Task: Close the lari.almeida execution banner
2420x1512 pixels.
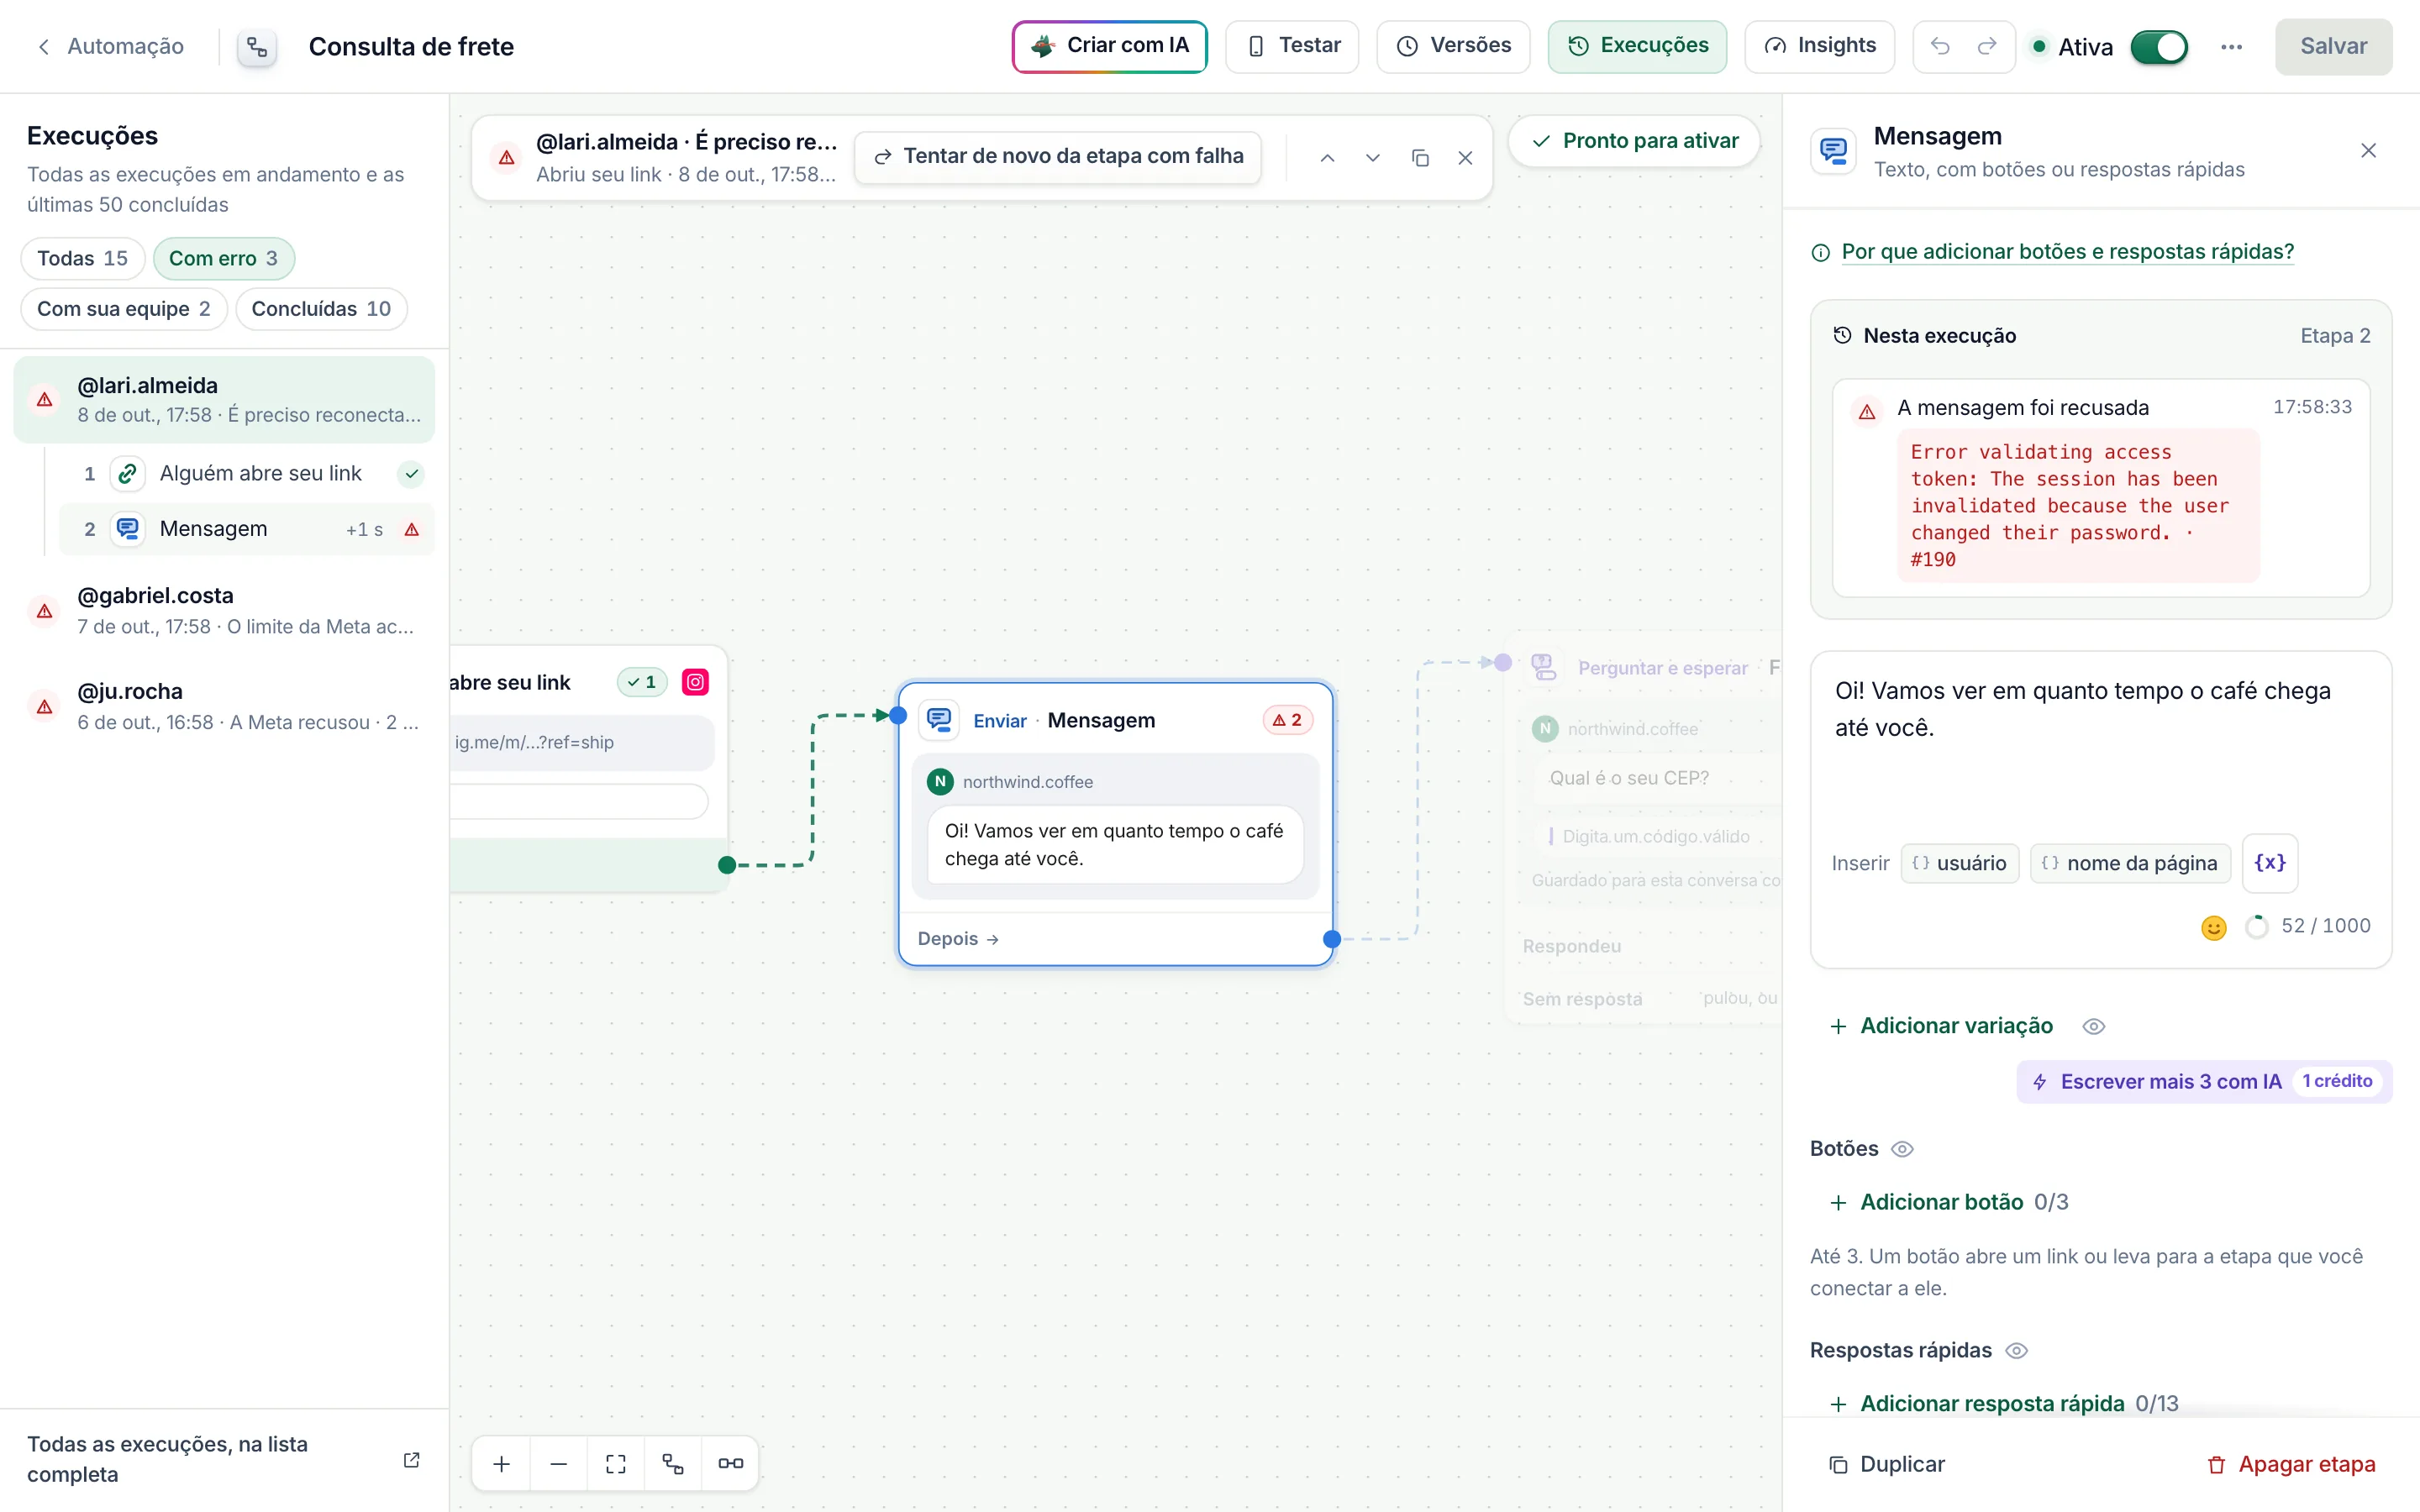Action: point(1465,158)
